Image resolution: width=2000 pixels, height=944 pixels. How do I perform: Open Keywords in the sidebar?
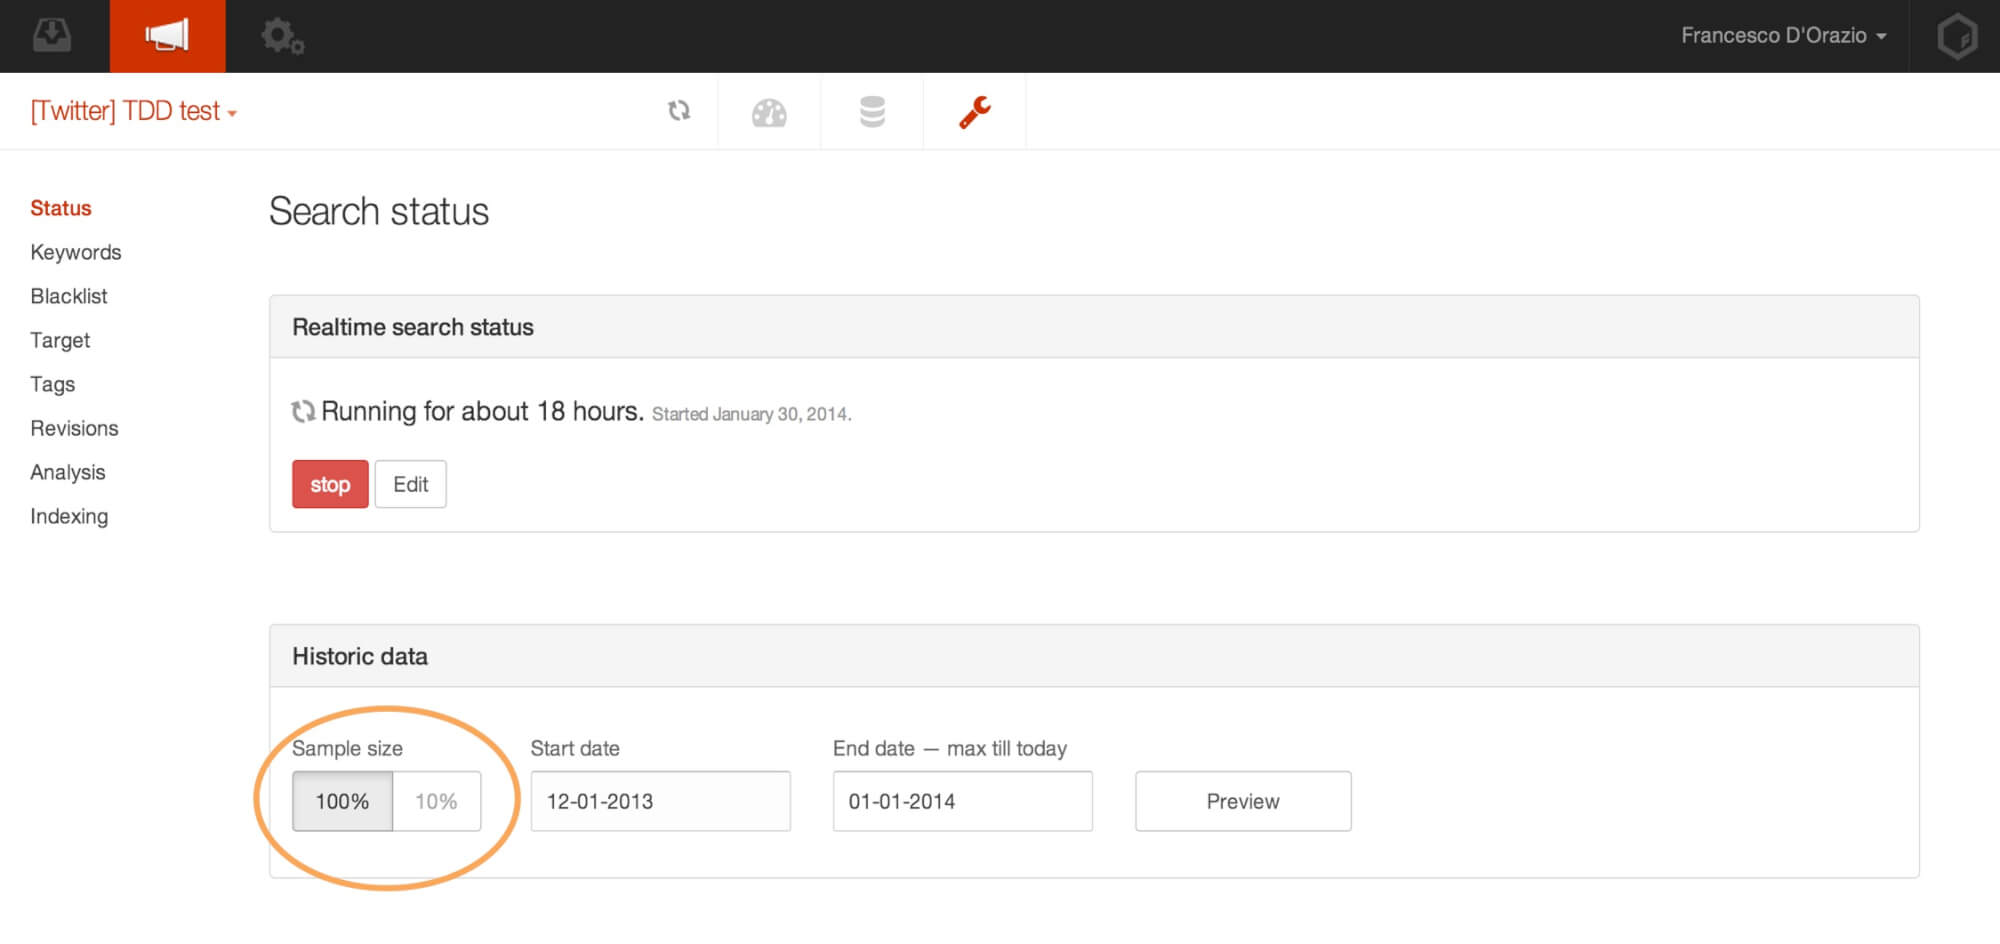click(x=76, y=252)
